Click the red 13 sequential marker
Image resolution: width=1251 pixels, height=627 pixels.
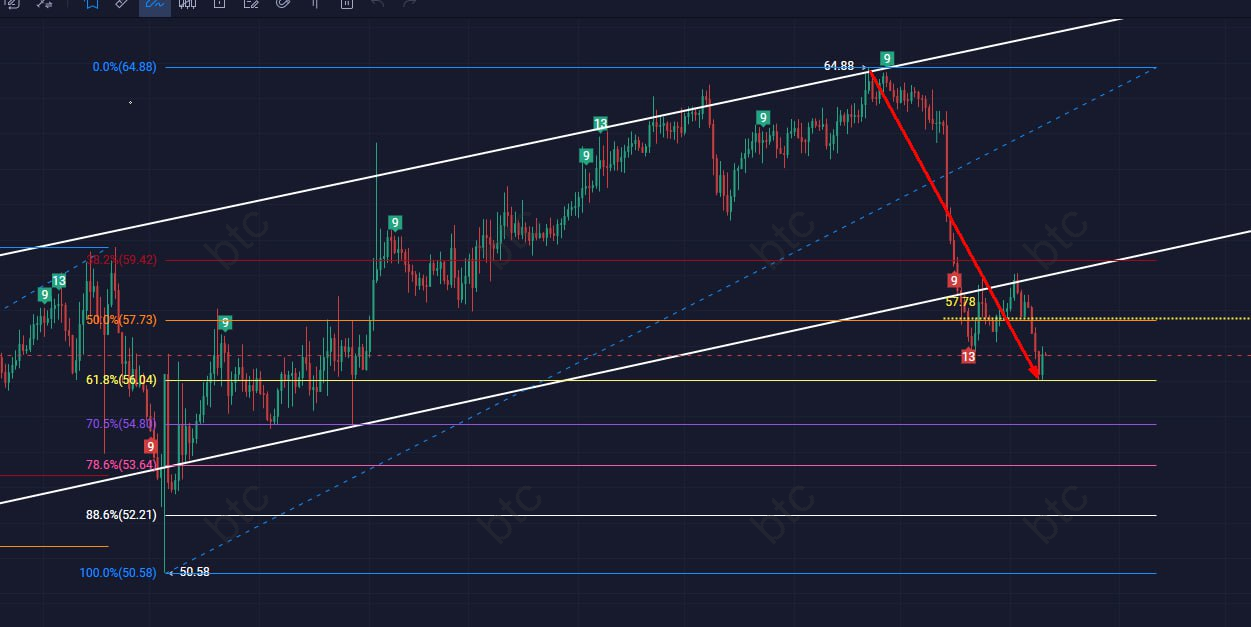pyautogui.click(x=968, y=356)
